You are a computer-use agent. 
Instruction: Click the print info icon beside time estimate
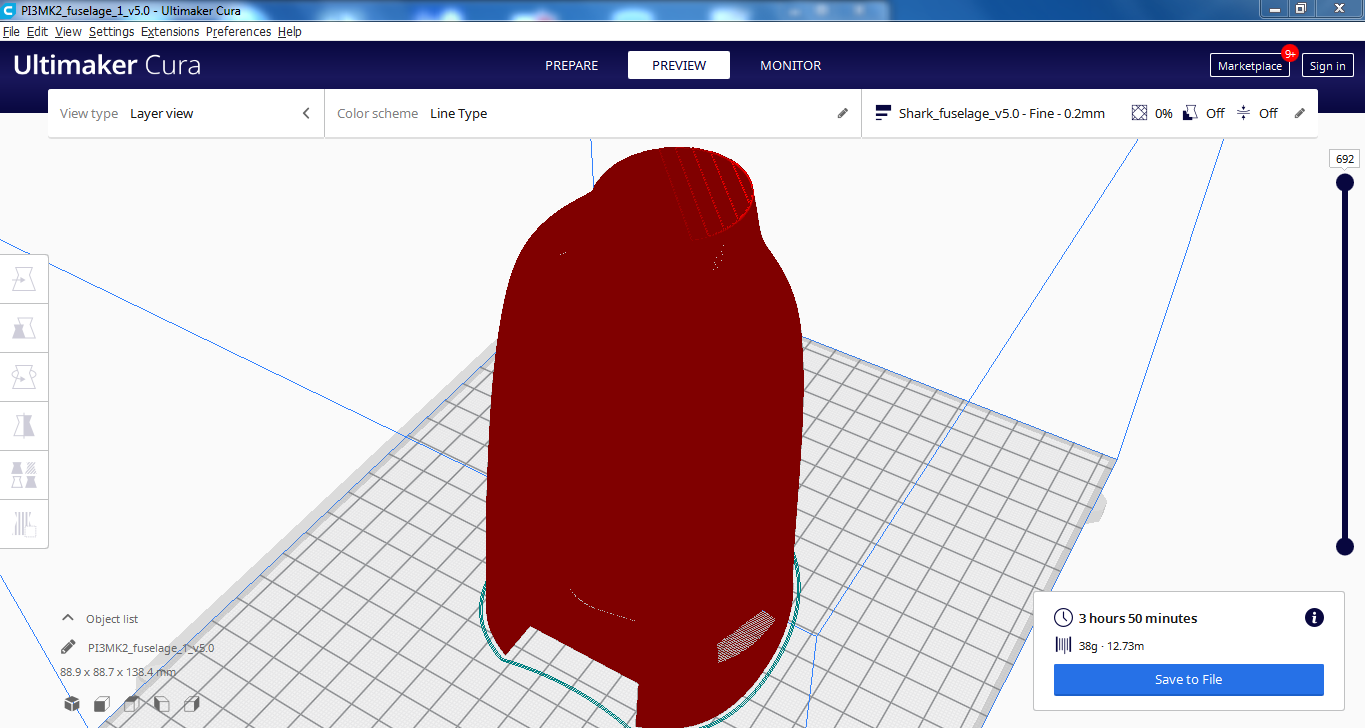click(1314, 618)
